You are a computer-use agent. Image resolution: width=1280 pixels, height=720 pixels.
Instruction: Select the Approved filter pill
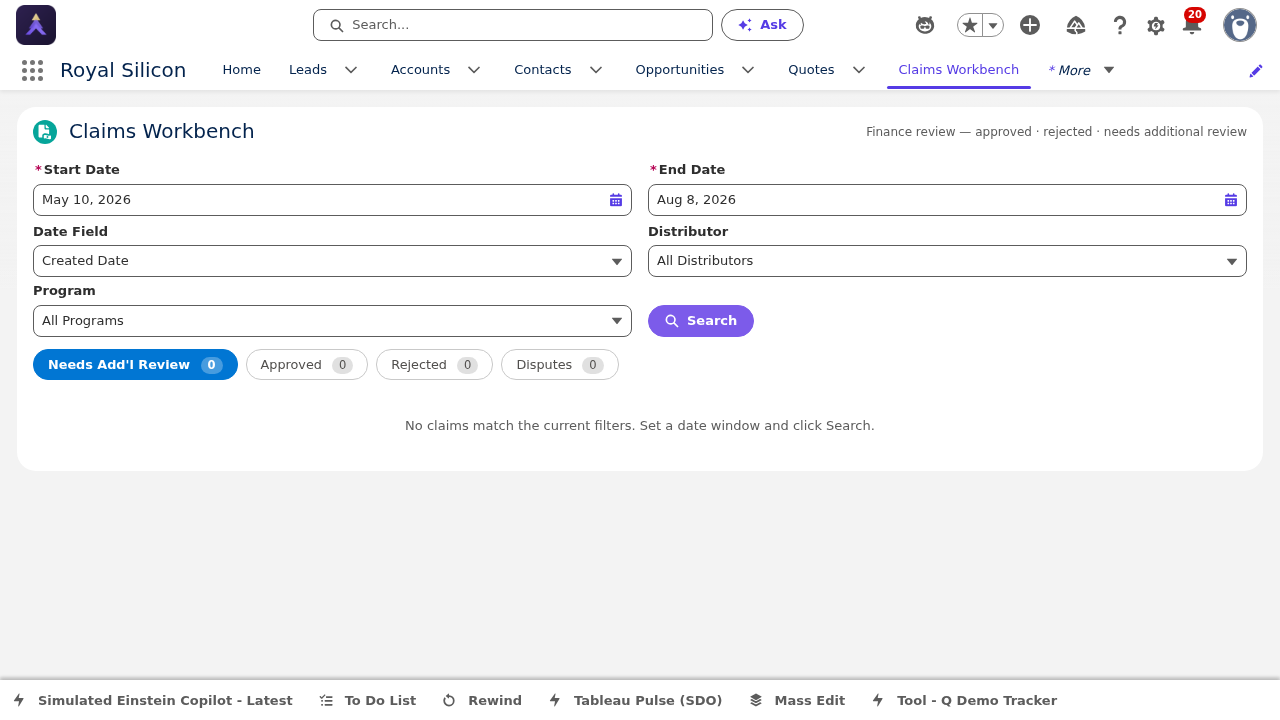pos(307,365)
